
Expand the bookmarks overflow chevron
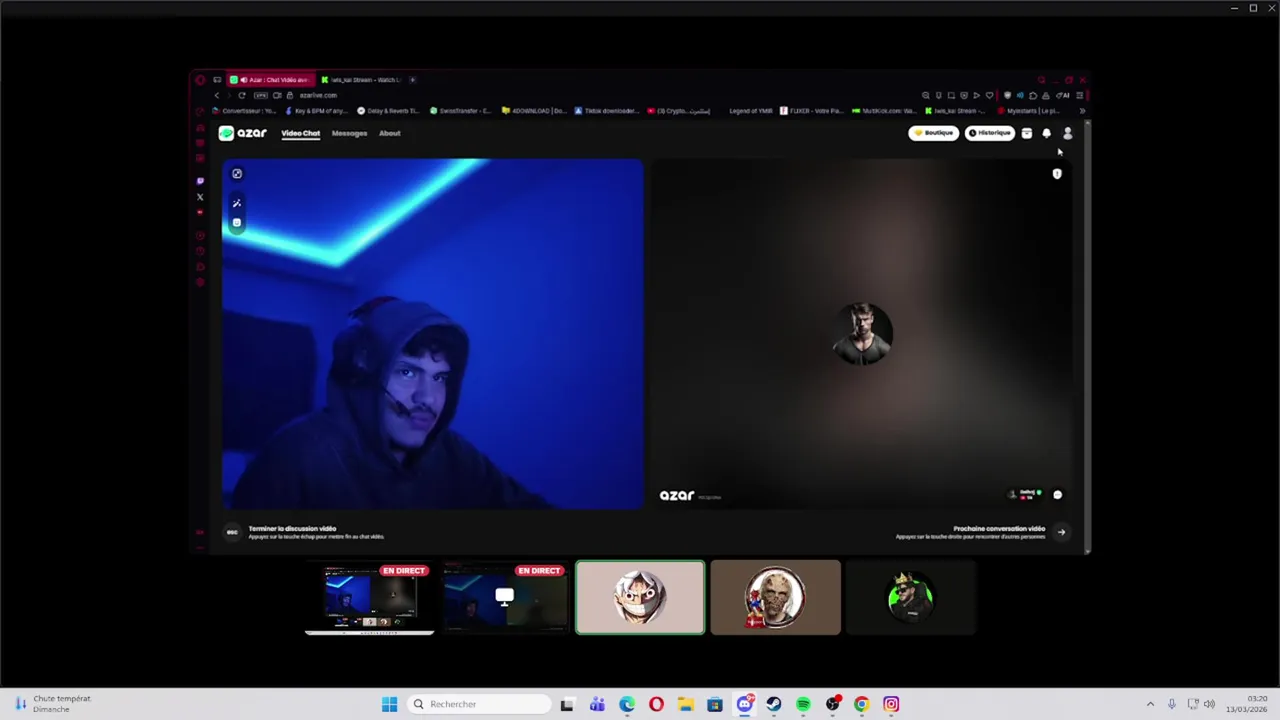click(x=1082, y=111)
